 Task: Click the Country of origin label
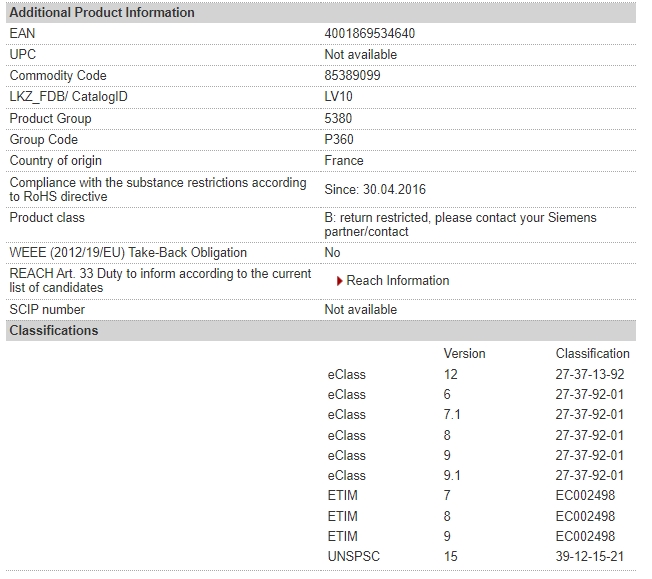(x=55, y=161)
